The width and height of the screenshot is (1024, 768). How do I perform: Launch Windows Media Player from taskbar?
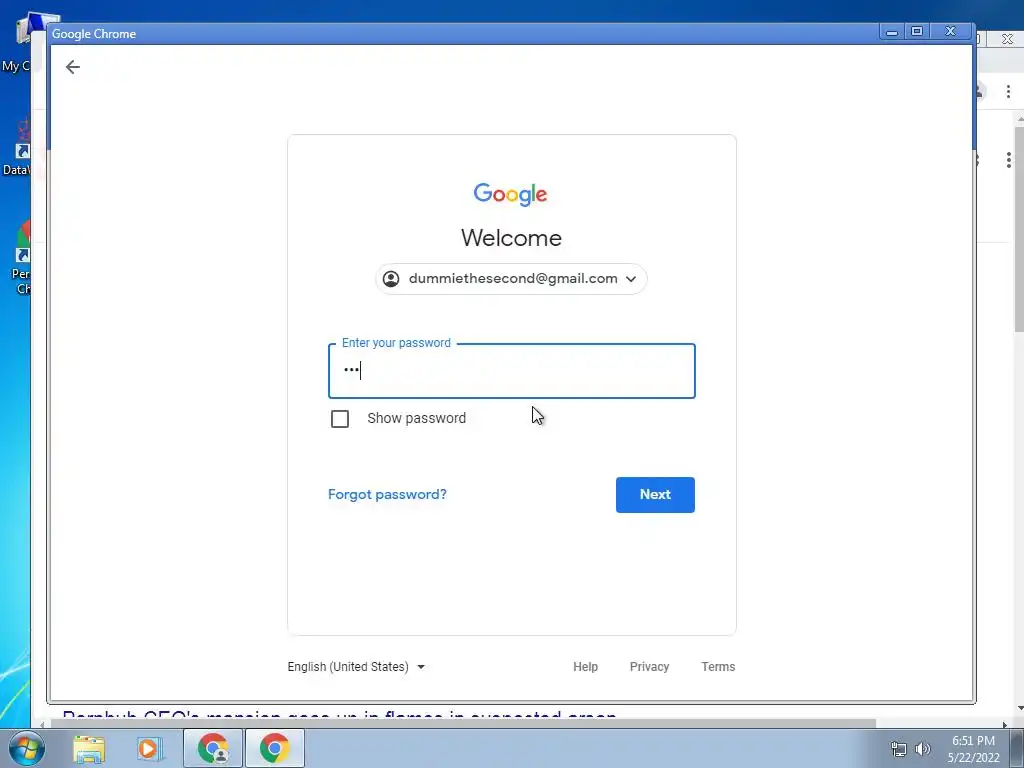pos(150,748)
